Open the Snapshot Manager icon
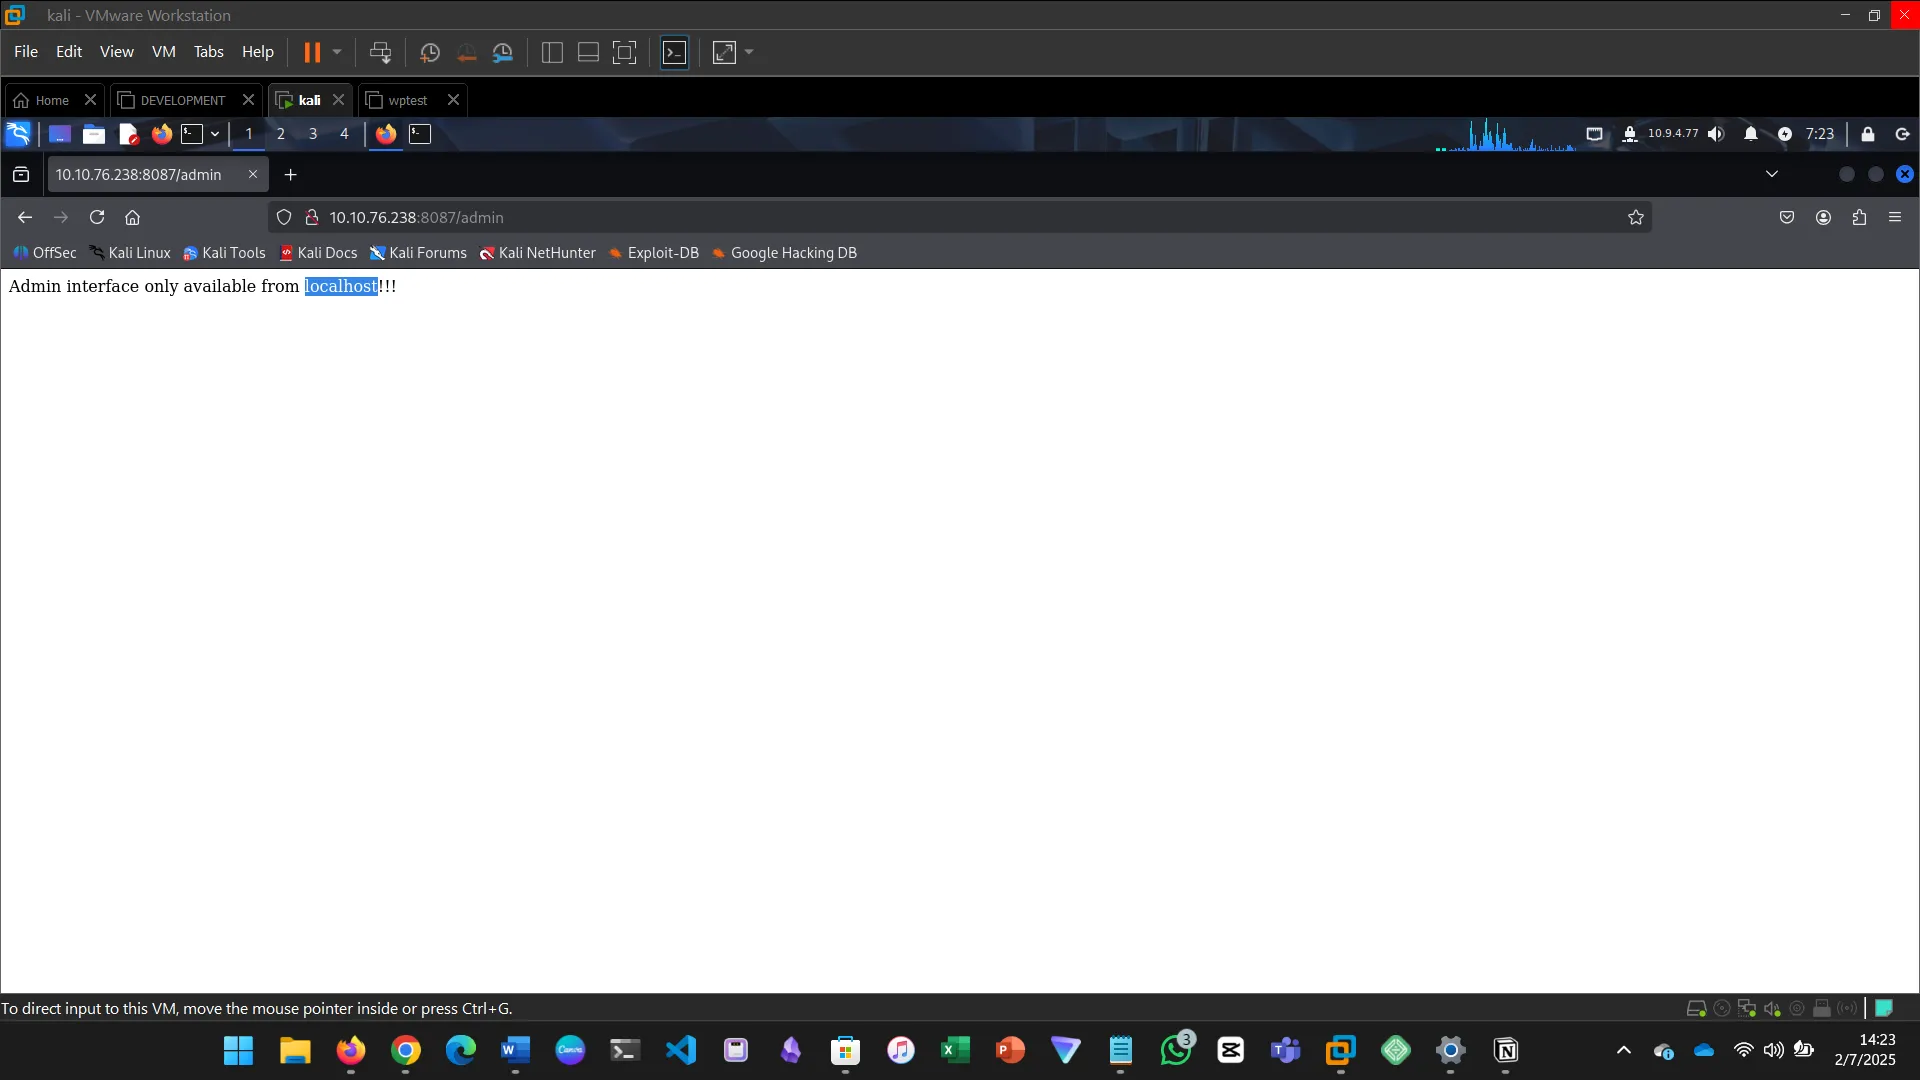Viewport: 1920px width, 1080px height. [x=502, y=52]
